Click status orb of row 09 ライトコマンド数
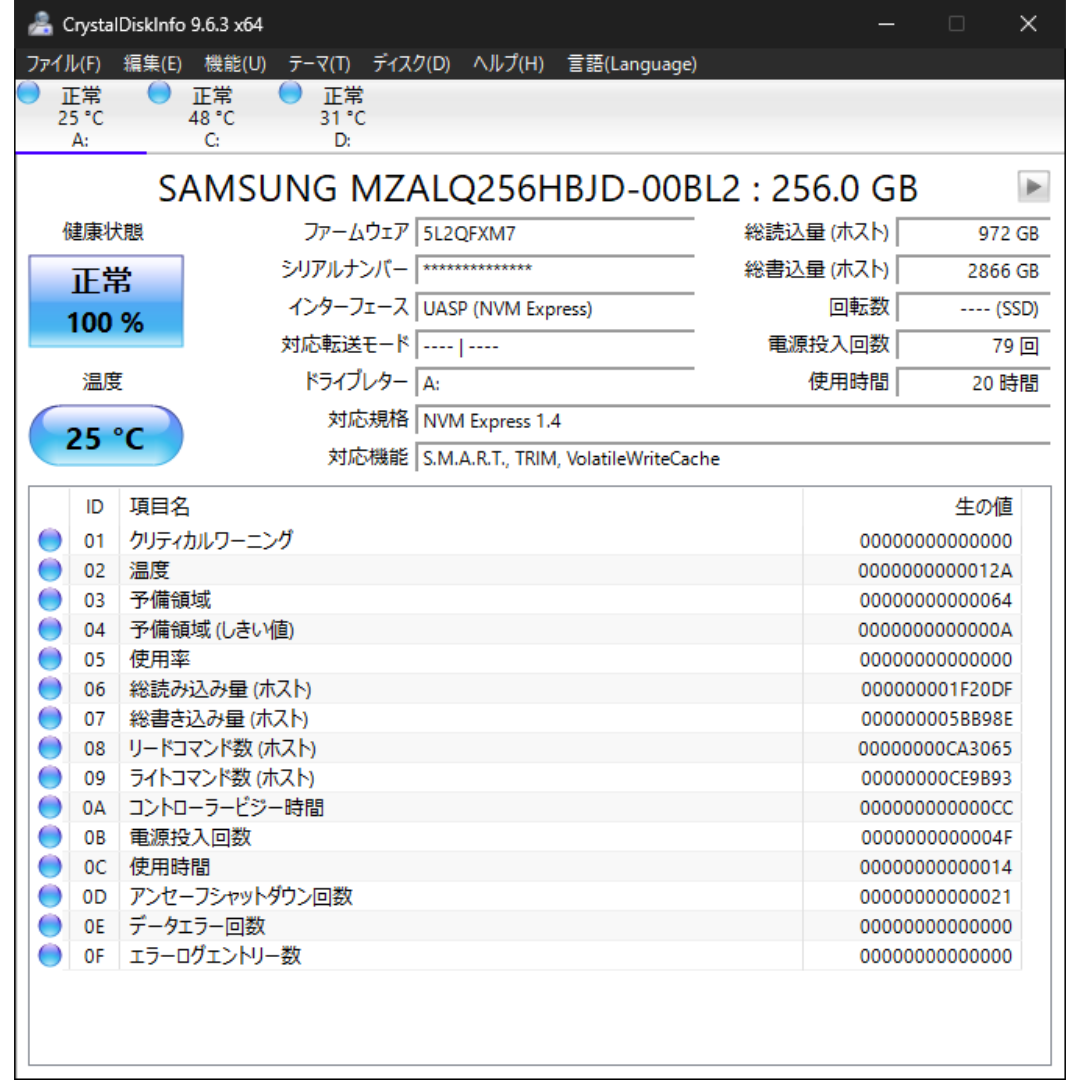Viewport: 1080px width, 1080px height. point(50,777)
